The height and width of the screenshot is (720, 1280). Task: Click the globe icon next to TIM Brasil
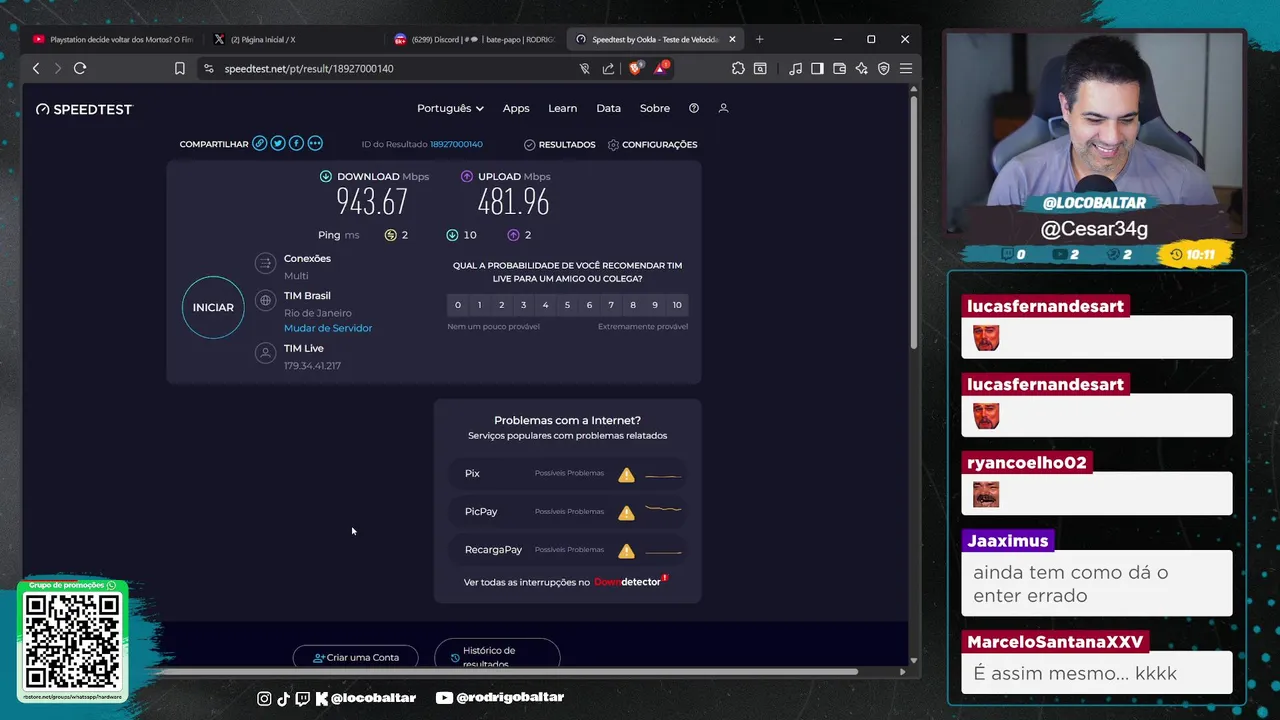click(265, 300)
